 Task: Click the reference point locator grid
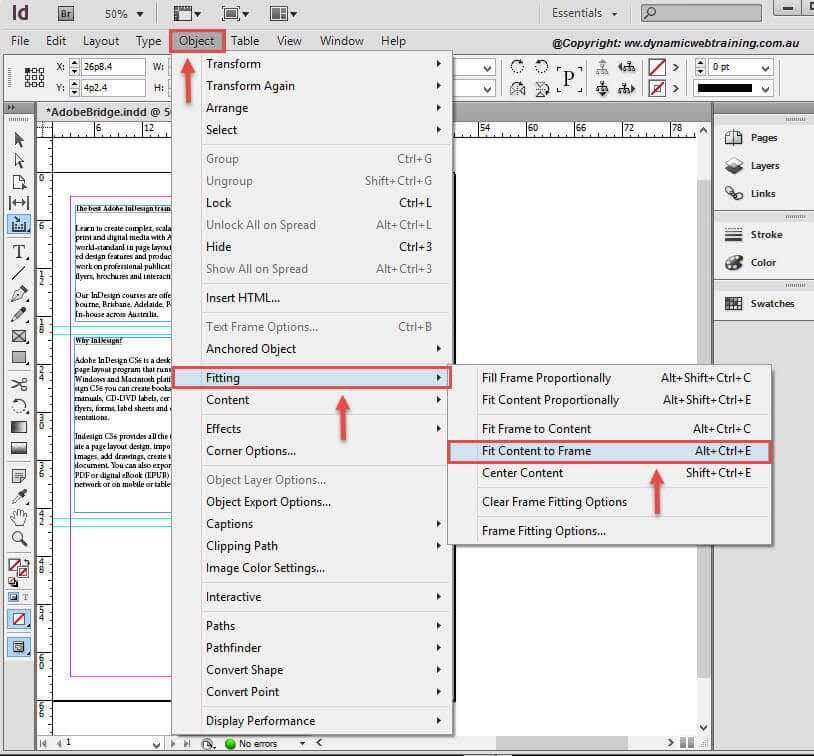coord(34,77)
